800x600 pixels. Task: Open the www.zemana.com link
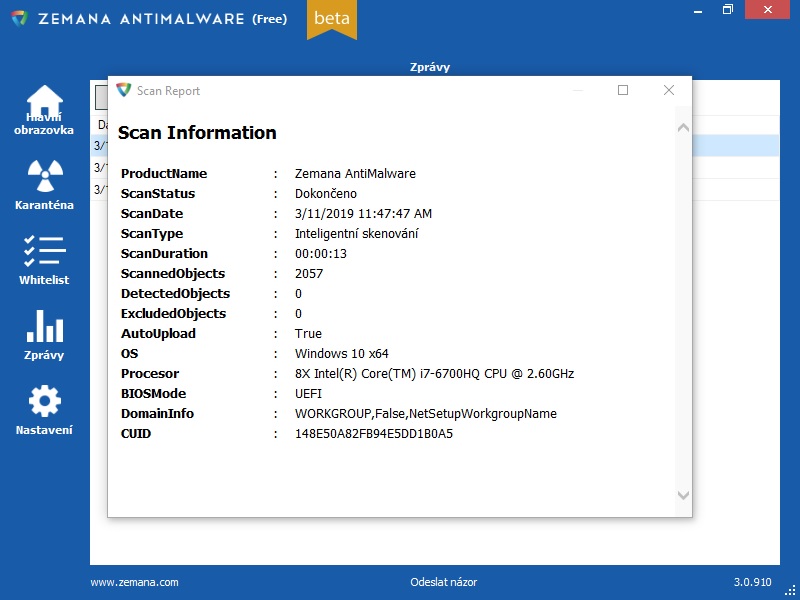click(x=134, y=582)
